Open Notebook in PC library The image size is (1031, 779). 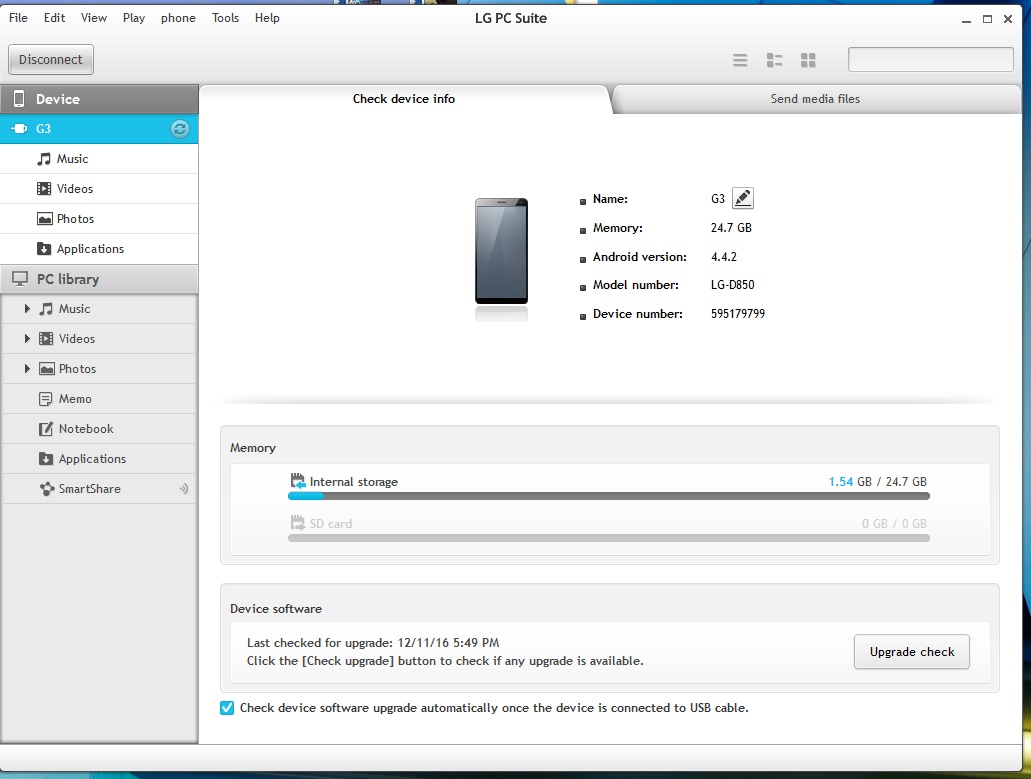pos(99,429)
